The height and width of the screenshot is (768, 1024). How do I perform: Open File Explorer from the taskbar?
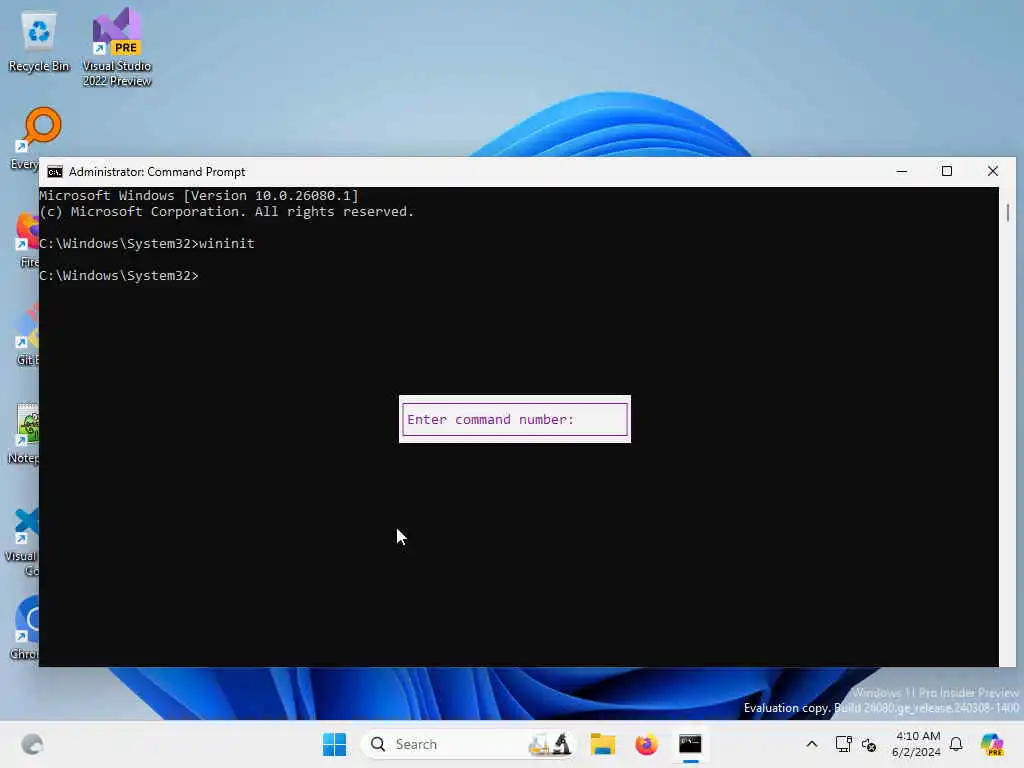point(602,744)
